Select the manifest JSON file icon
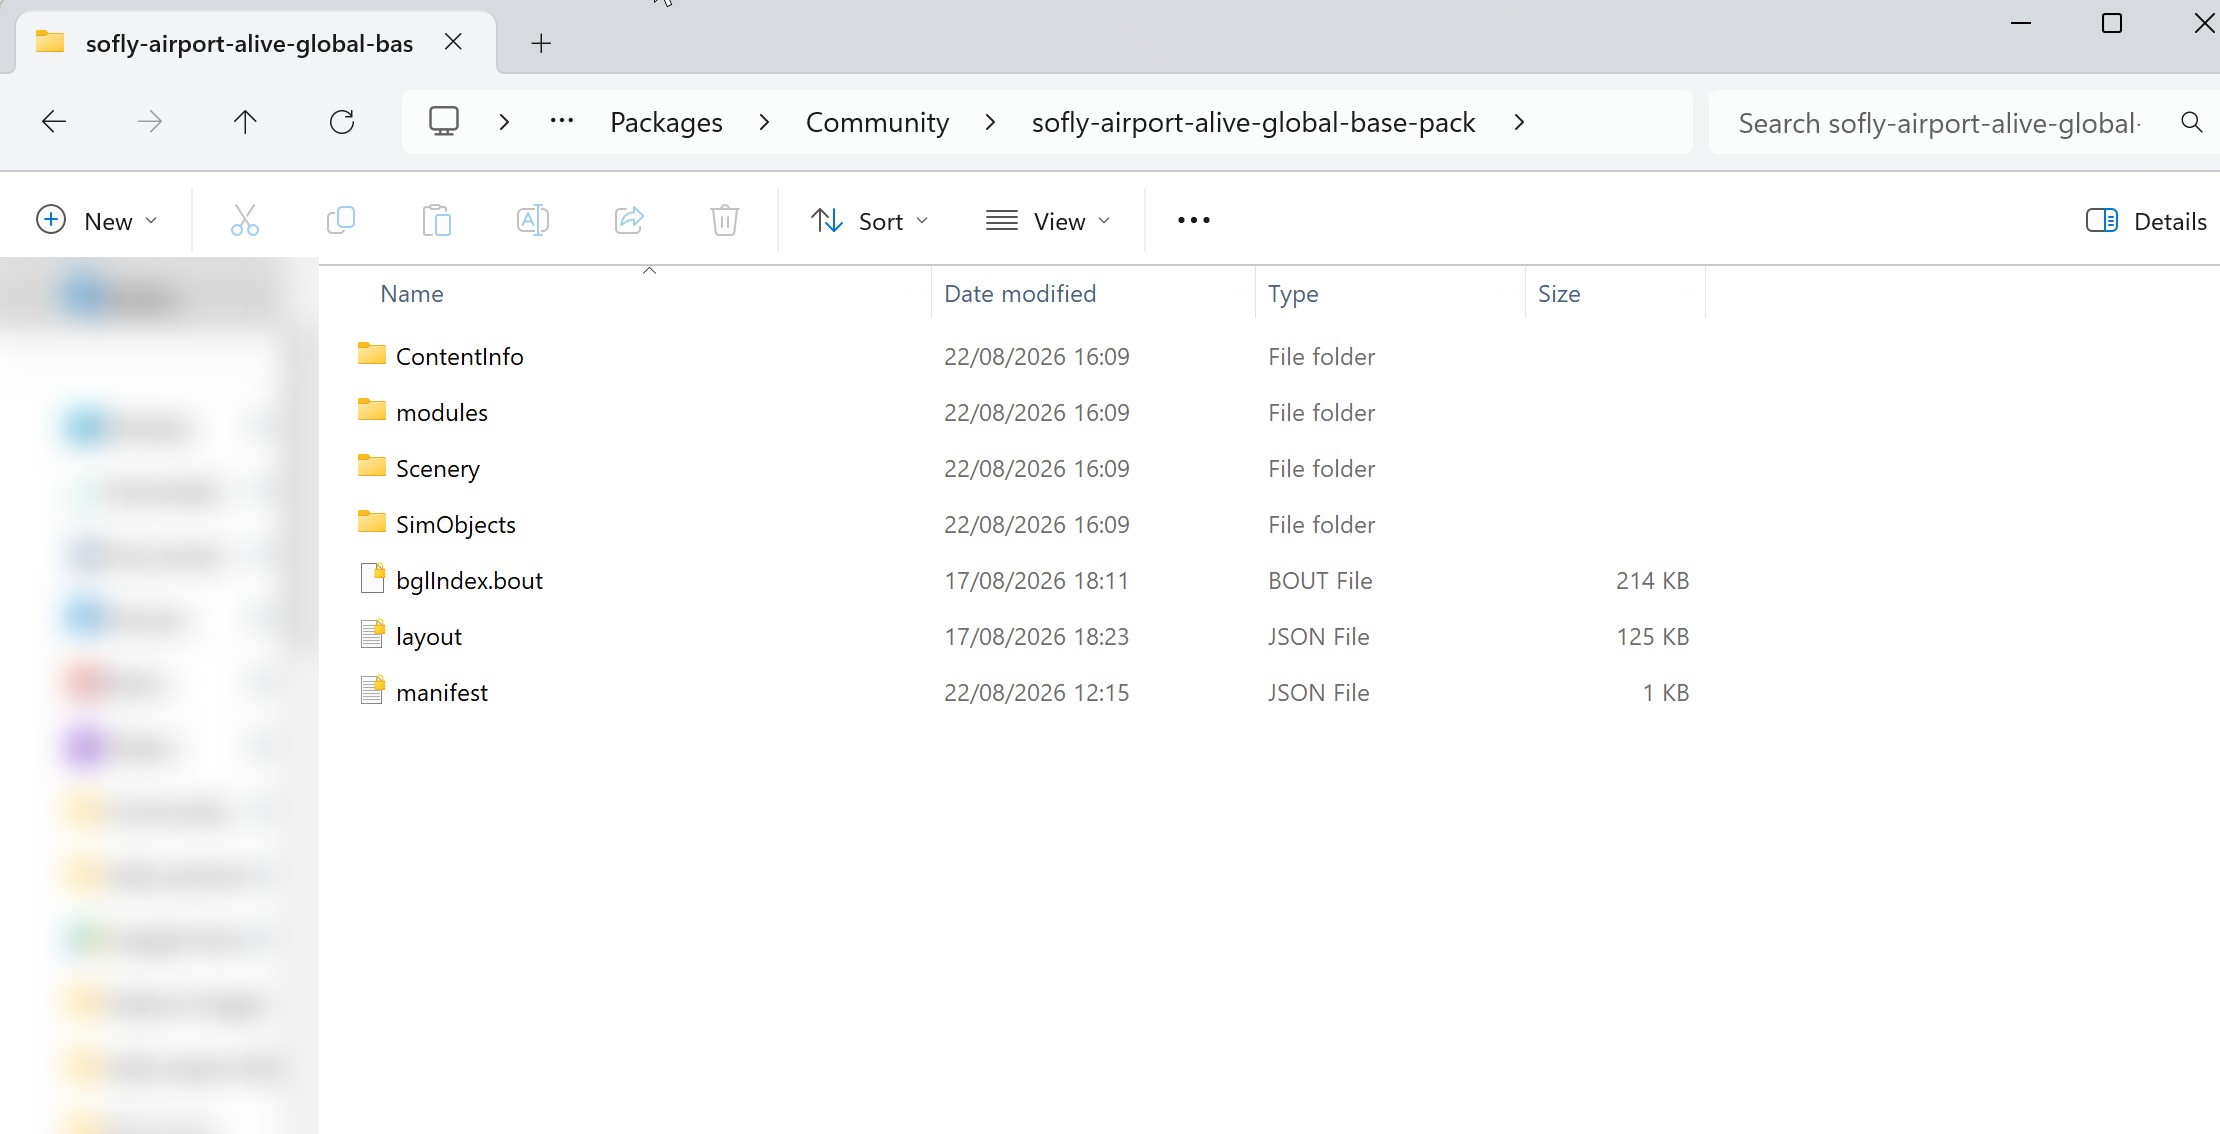 pyautogui.click(x=372, y=691)
